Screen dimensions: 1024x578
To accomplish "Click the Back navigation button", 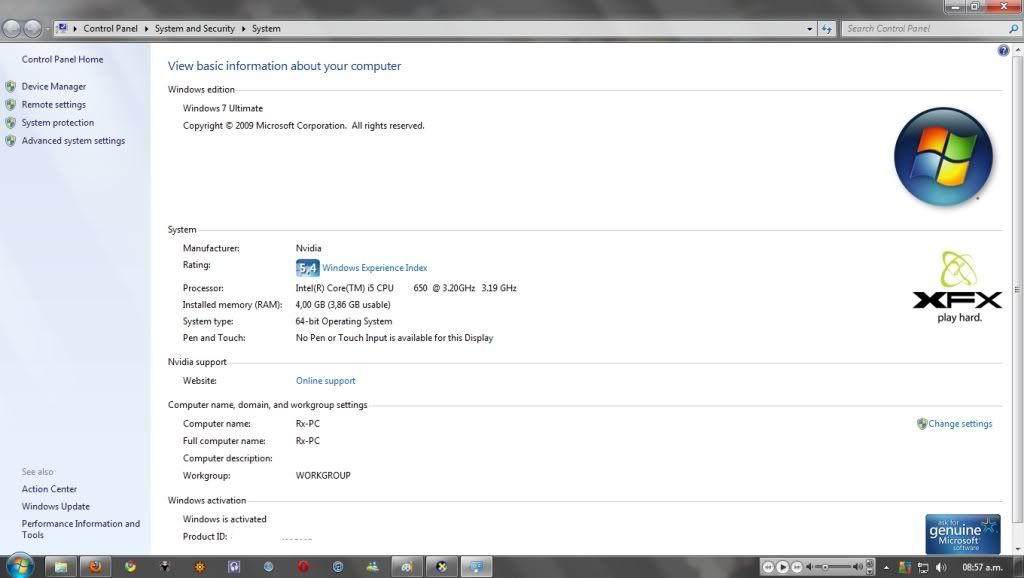I will pos(12,29).
